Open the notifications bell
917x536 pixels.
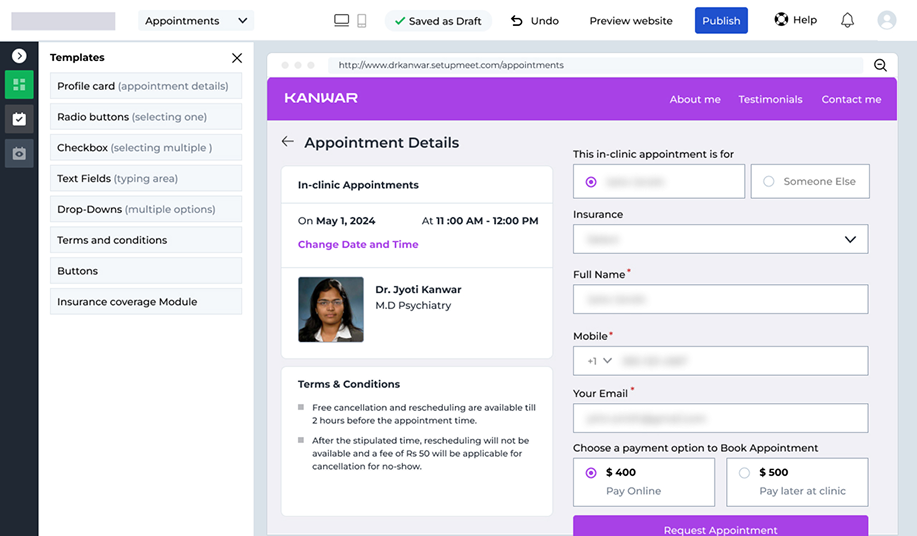click(x=847, y=20)
